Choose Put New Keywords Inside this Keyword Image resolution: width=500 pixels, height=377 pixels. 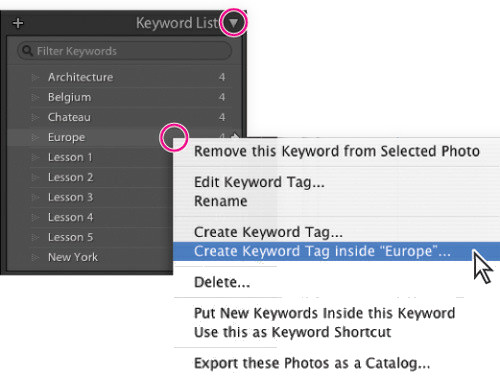[x=324, y=313]
